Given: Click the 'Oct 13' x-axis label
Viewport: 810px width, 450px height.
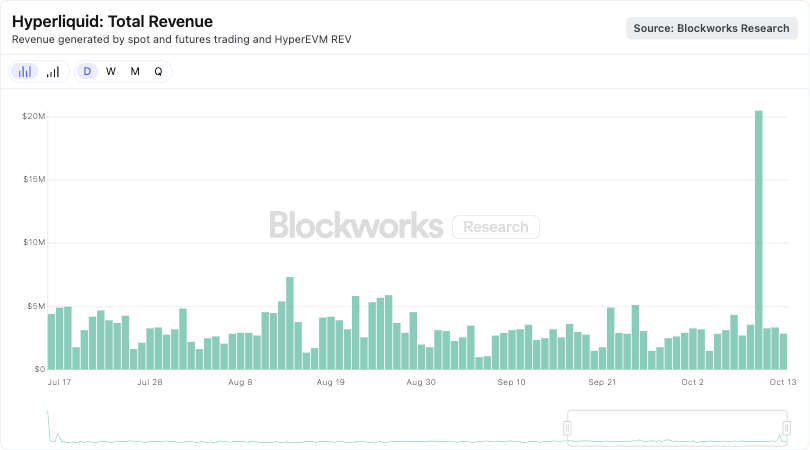Looking at the screenshot, I should point(783,382).
